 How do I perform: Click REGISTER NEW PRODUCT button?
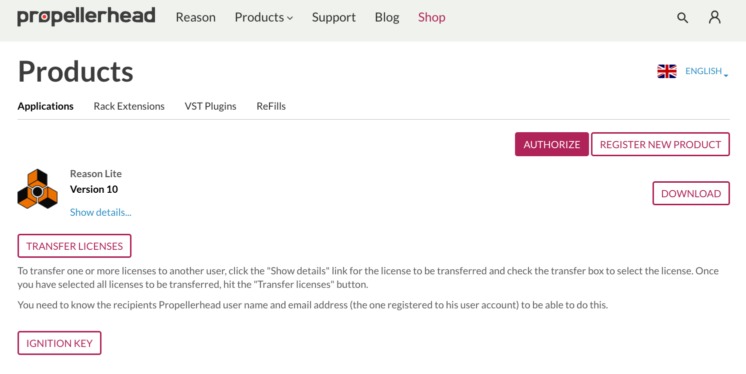click(x=660, y=144)
